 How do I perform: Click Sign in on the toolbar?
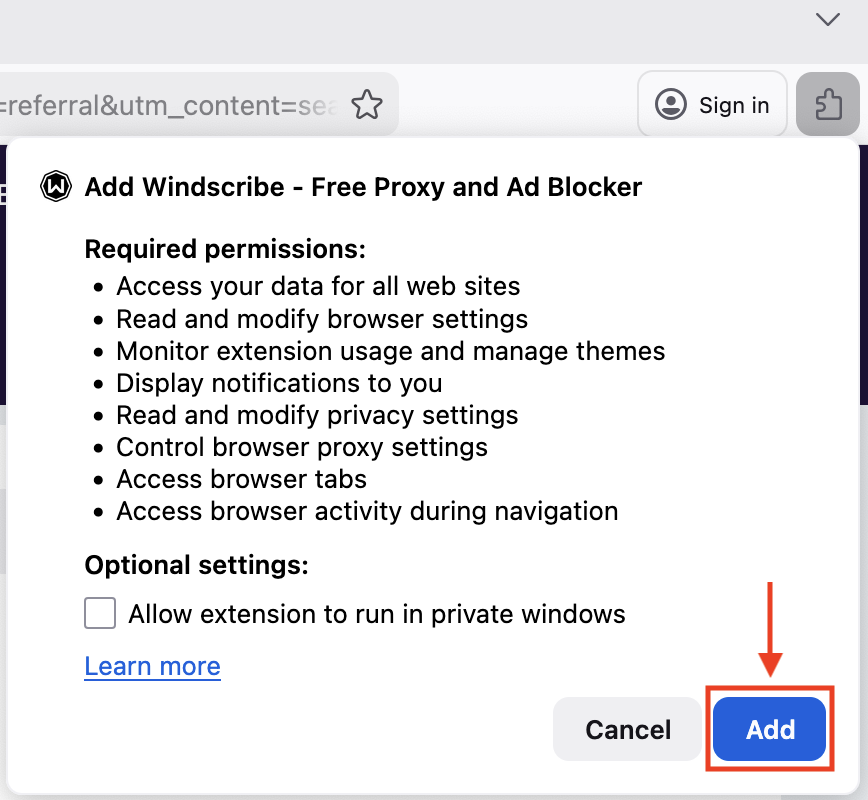[712, 104]
